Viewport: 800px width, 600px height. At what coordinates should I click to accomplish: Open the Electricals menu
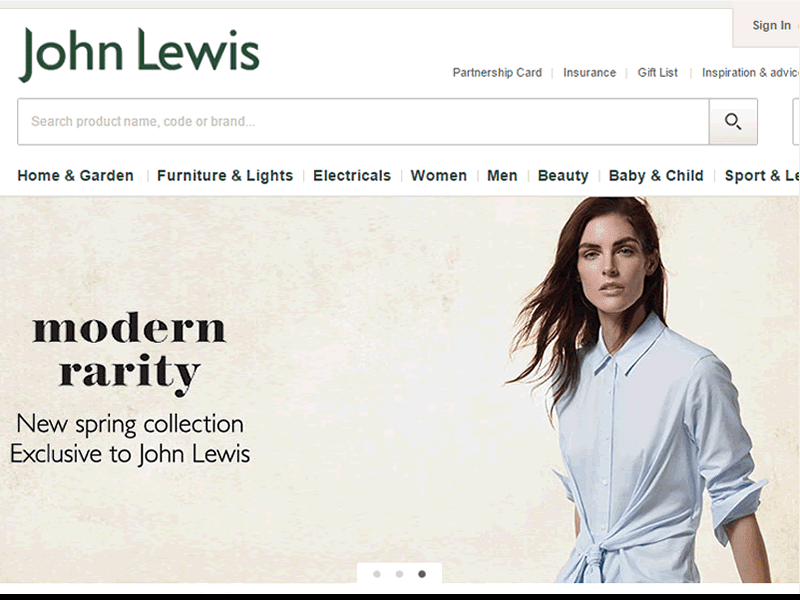pos(352,176)
